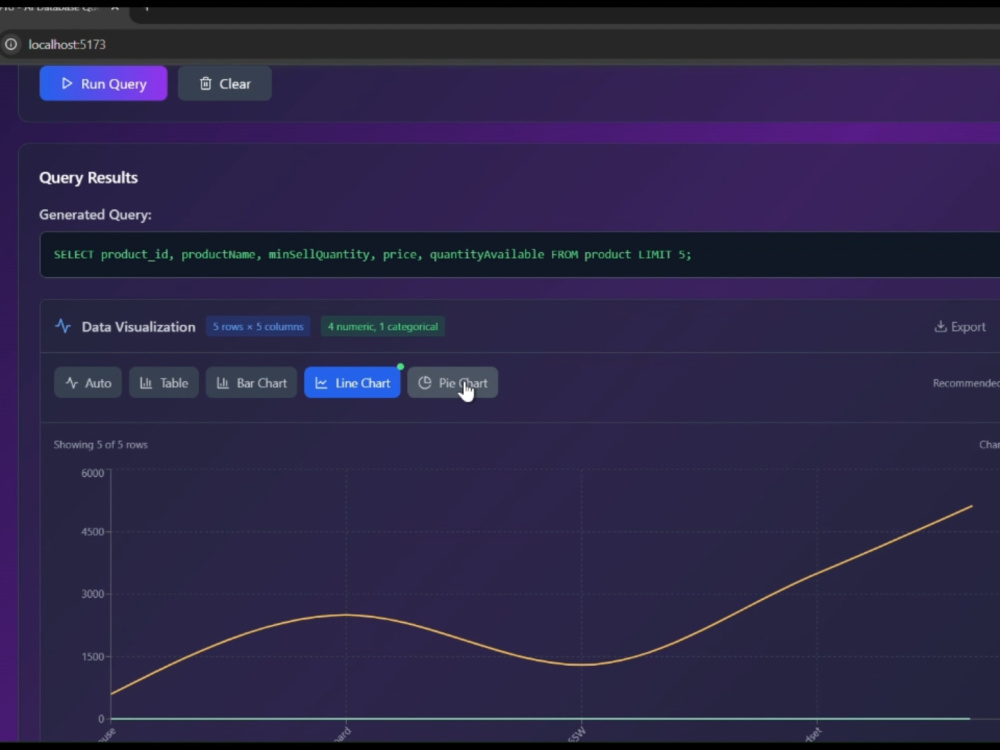Click the Data Visualization pulse icon
The image size is (1000, 750).
[x=62, y=326]
